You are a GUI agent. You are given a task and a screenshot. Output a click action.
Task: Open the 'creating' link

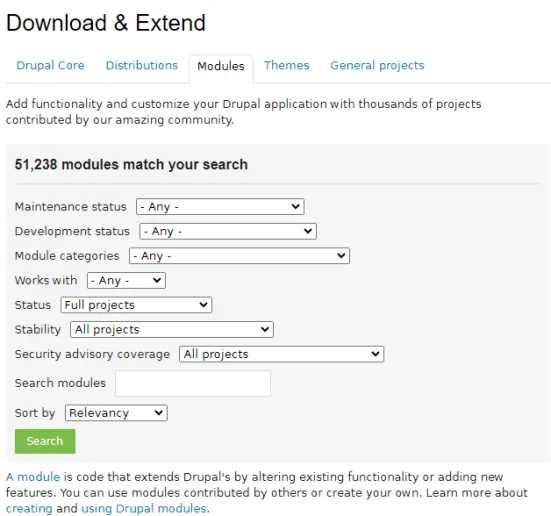coord(29,509)
